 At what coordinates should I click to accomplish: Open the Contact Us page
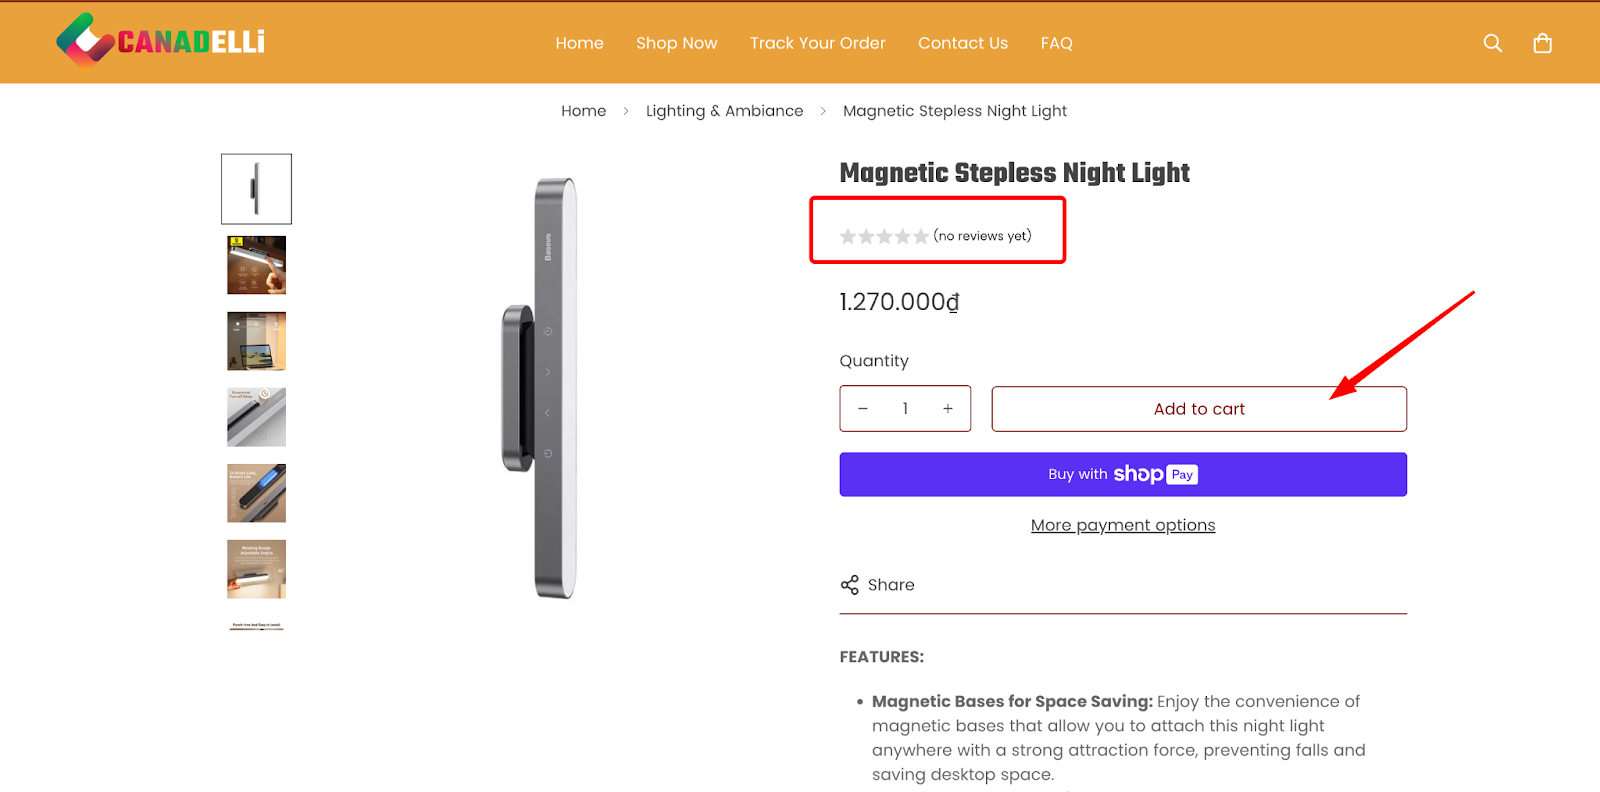coord(963,43)
